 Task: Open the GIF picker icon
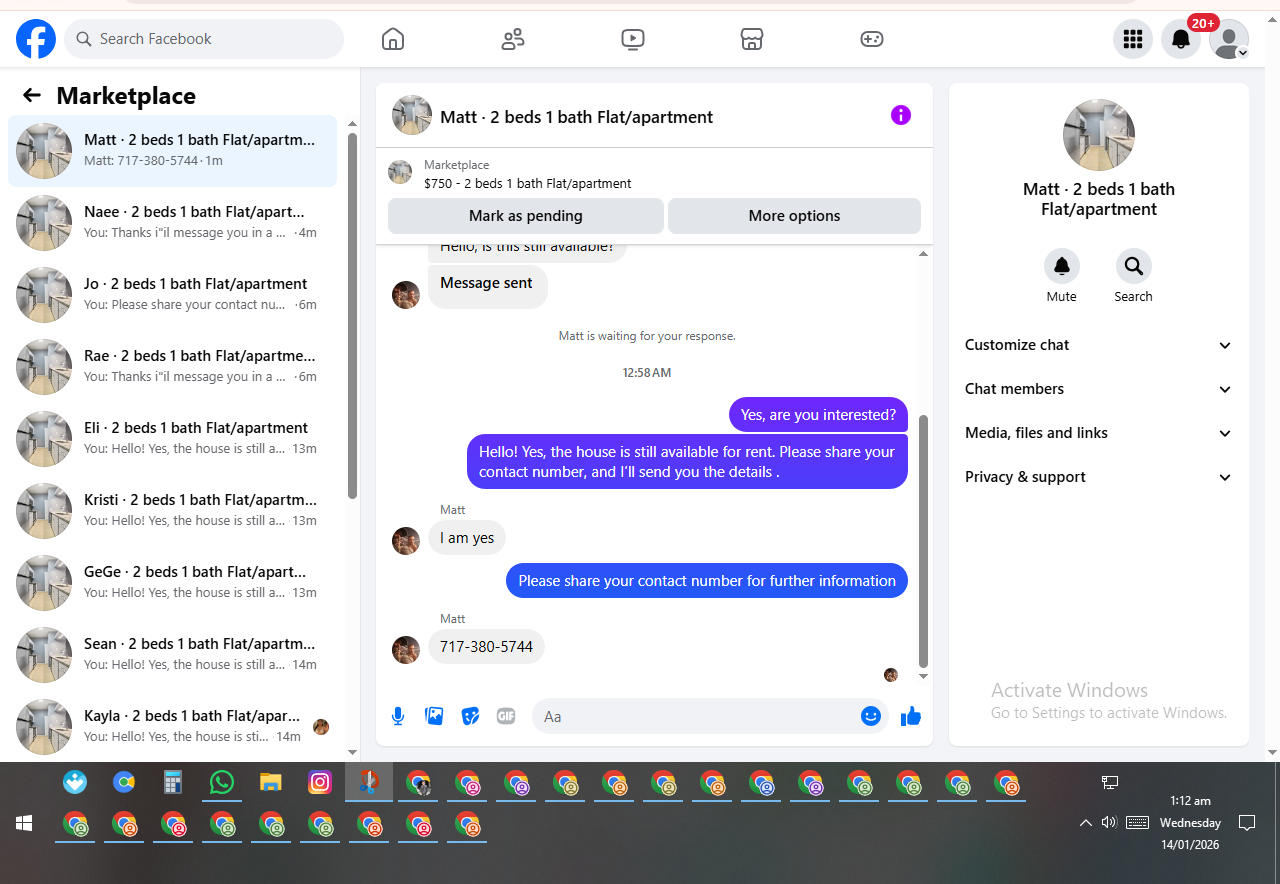(x=506, y=716)
